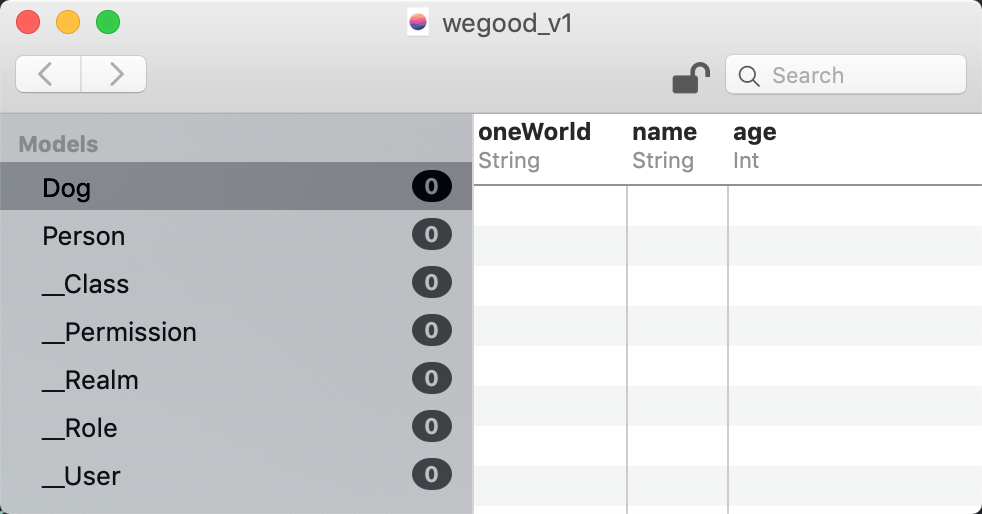The height and width of the screenshot is (514, 982).
Task: Open the __Class model
Action: point(86,284)
